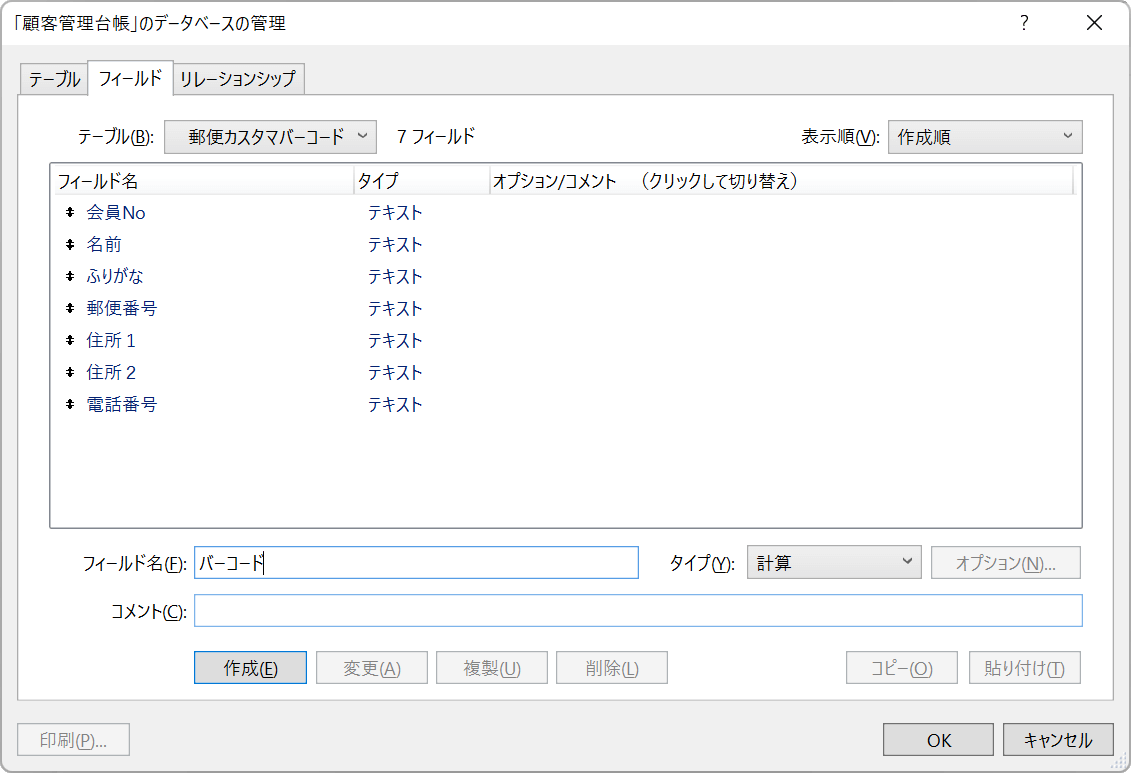Open the テーブル selection dropdown

tap(270, 137)
